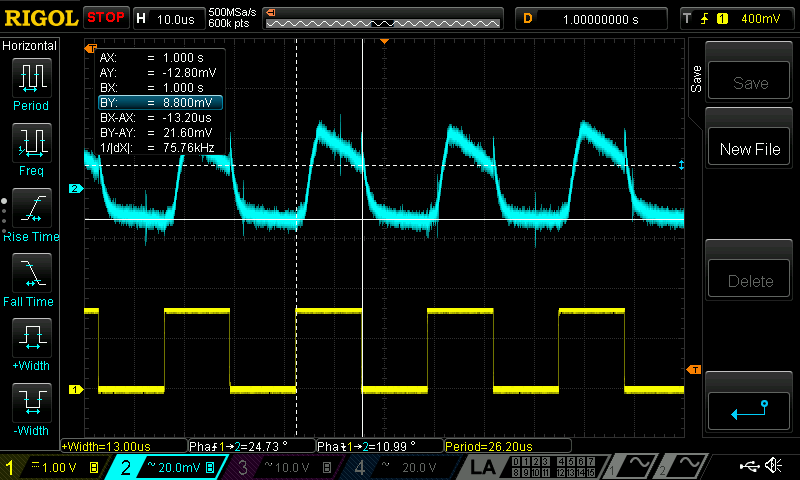Click the rising edge trigger icon
The width and height of the screenshot is (800, 480).
pyautogui.click(x=704, y=19)
